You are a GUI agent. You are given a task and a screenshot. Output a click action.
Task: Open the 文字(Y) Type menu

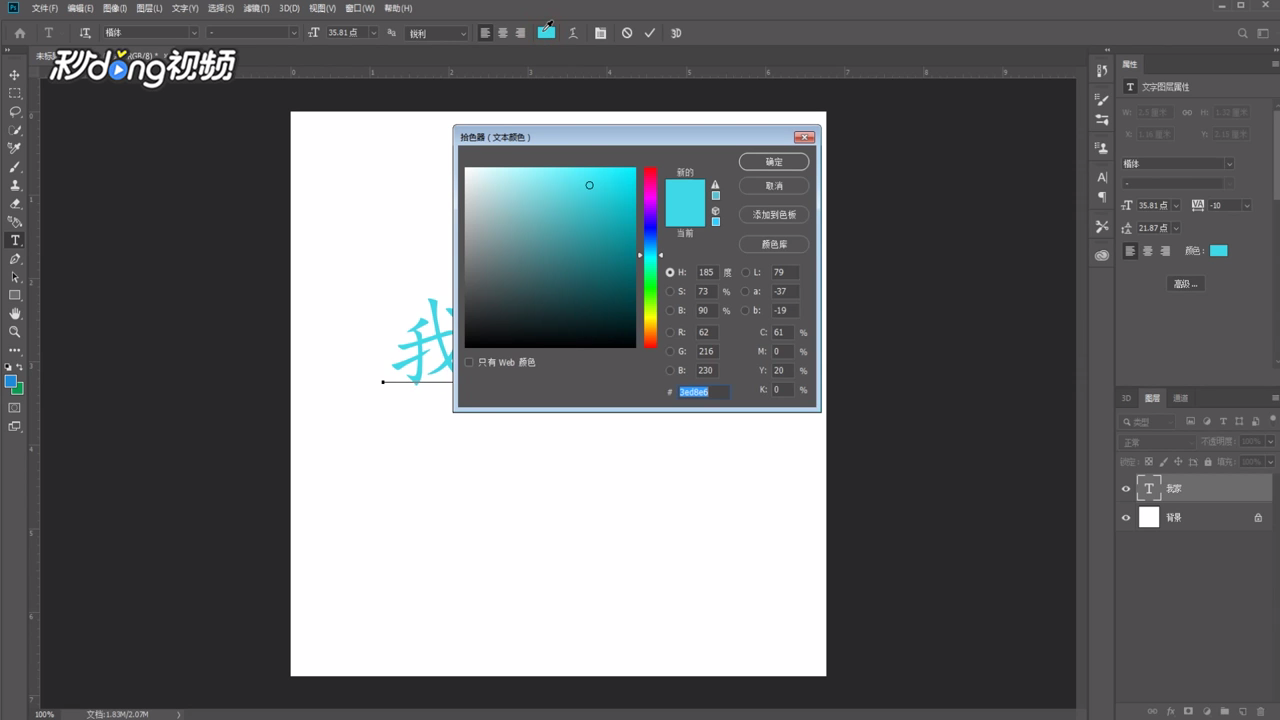[x=185, y=8]
